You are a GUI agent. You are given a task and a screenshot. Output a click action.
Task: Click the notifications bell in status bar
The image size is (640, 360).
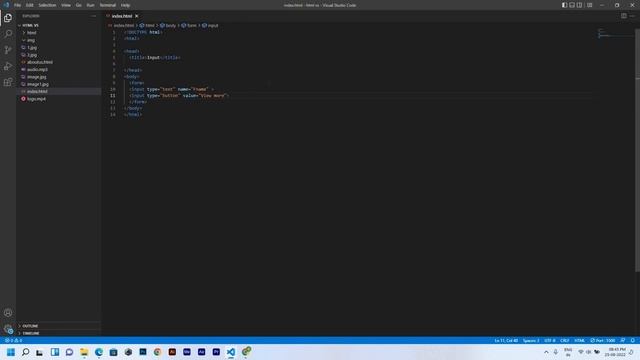pyautogui.click(x=632, y=340)
